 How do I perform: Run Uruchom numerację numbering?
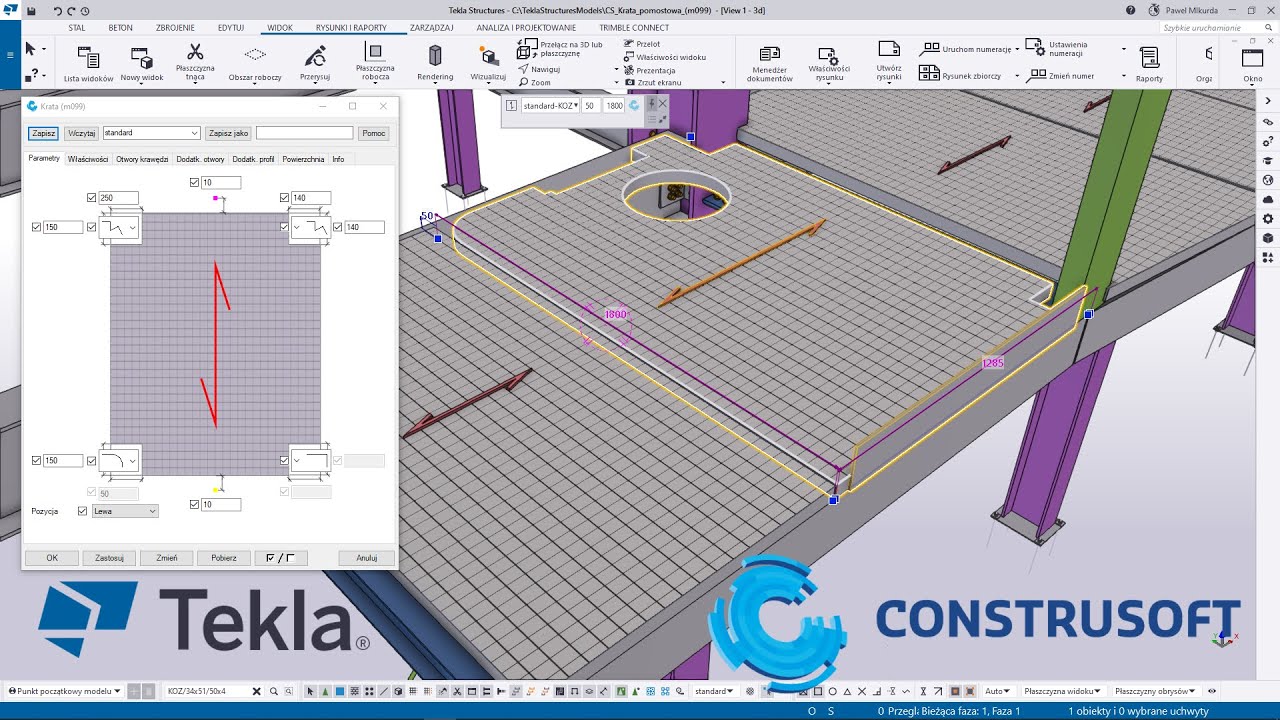click(966, 49)
